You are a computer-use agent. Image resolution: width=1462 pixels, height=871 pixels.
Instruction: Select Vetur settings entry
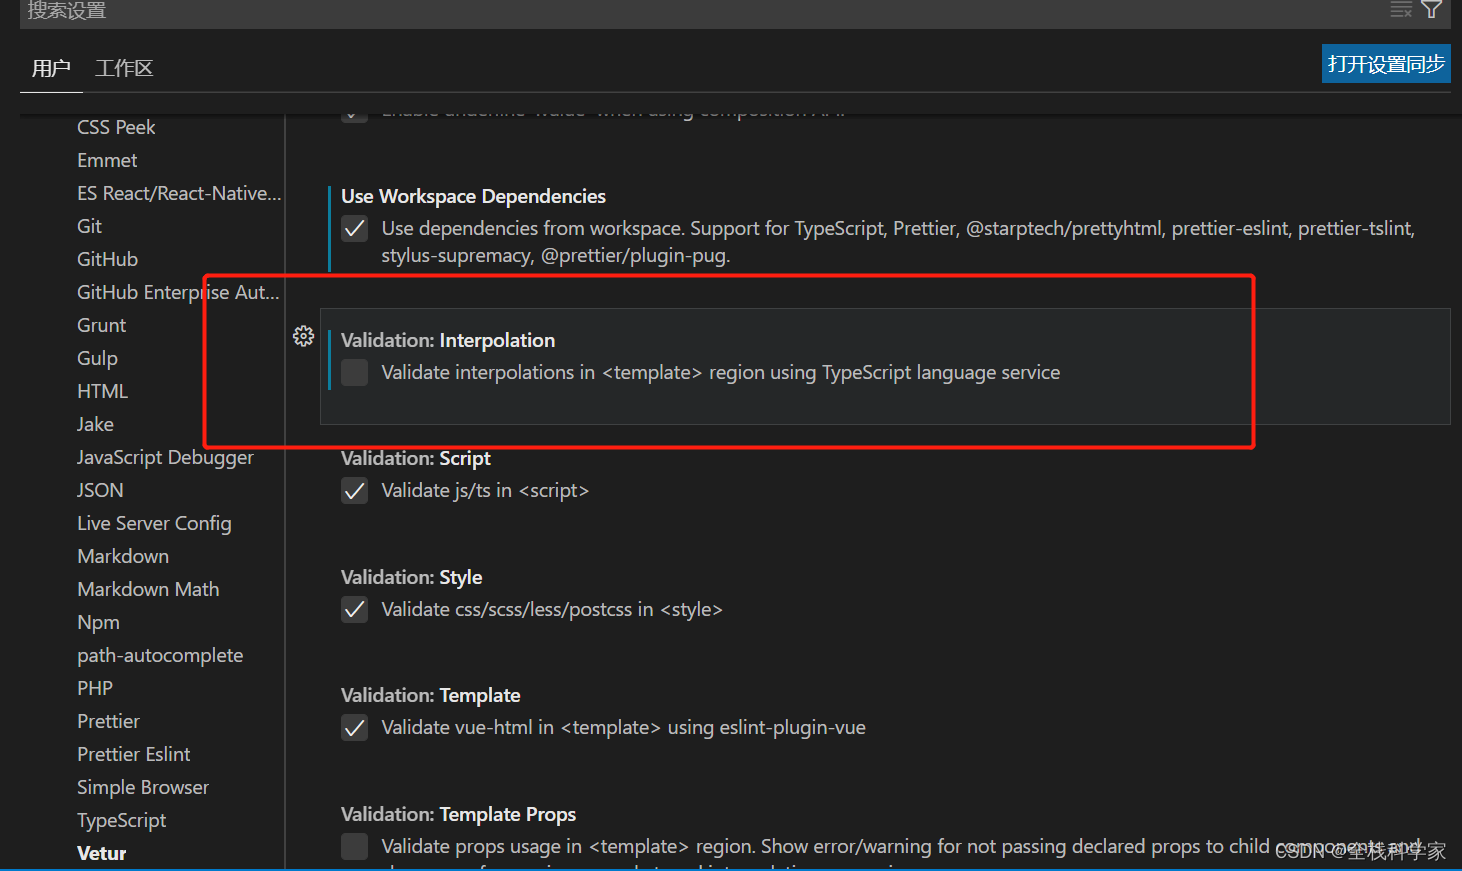click(x=101, y=853)
